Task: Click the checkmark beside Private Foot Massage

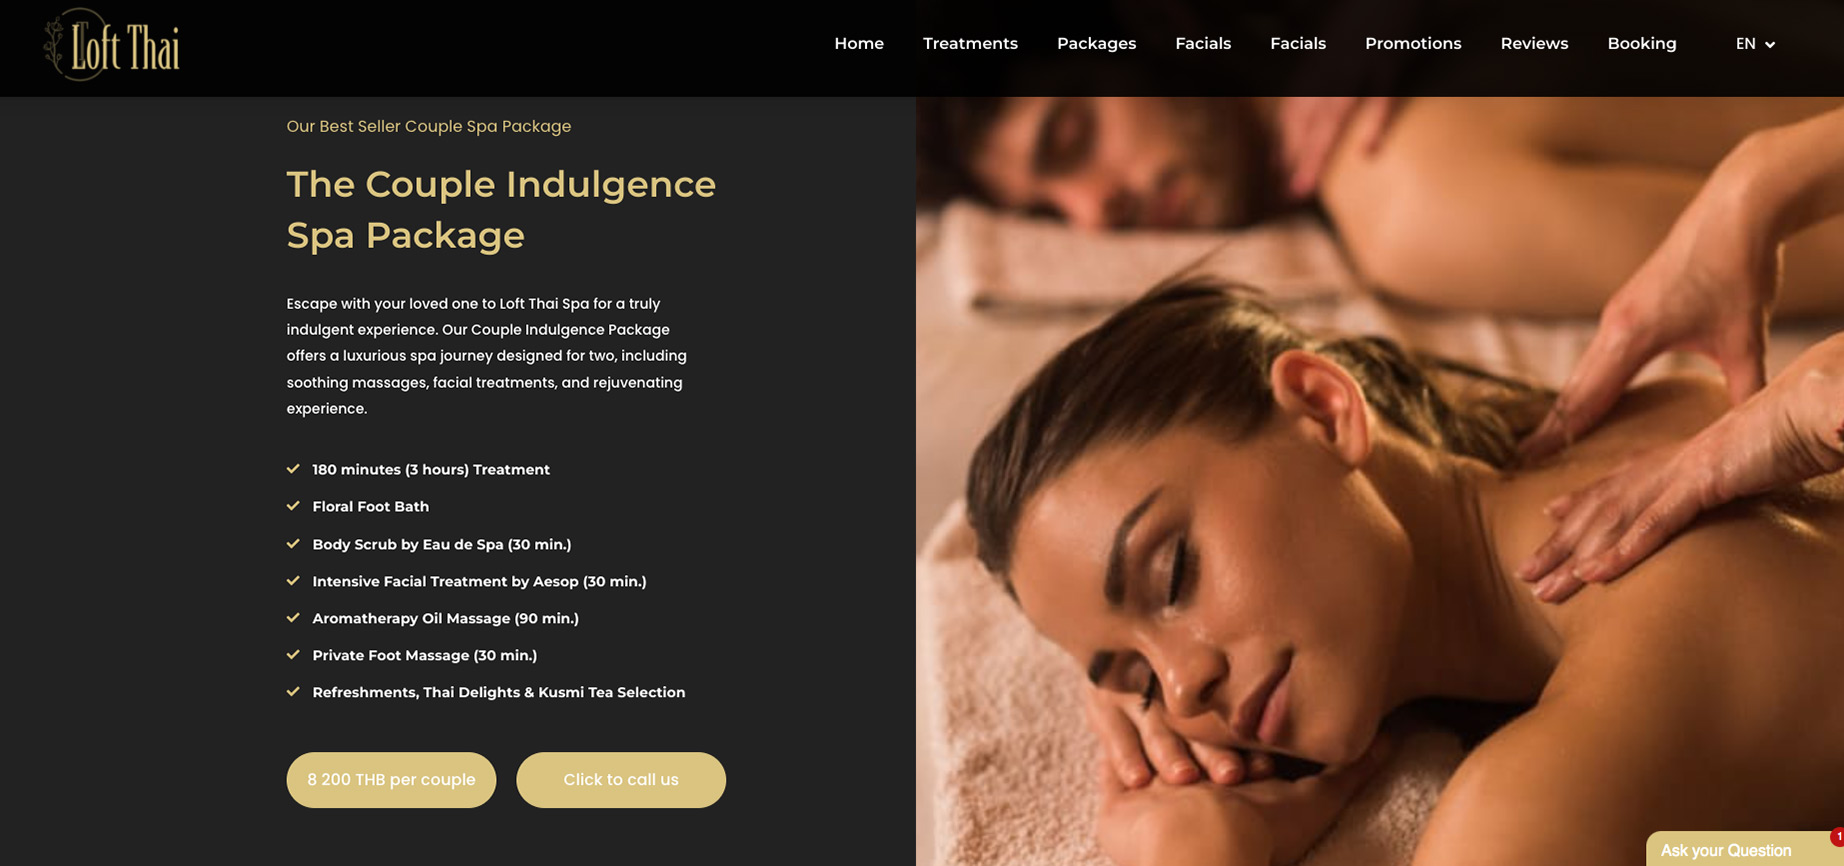Action: (293, 655)
